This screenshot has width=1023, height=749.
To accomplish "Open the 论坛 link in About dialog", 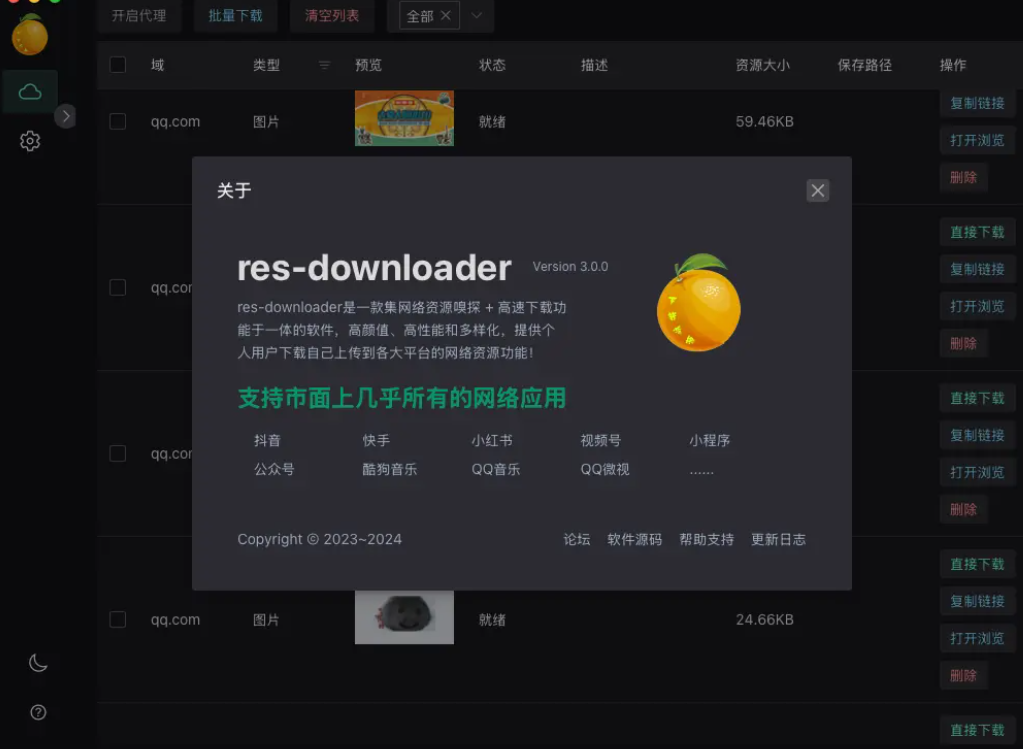I will pos(577,540).
